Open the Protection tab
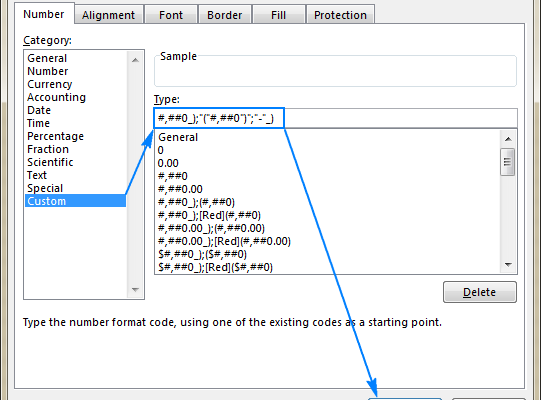This screenshot has height=400, width=541. (340, 15)
